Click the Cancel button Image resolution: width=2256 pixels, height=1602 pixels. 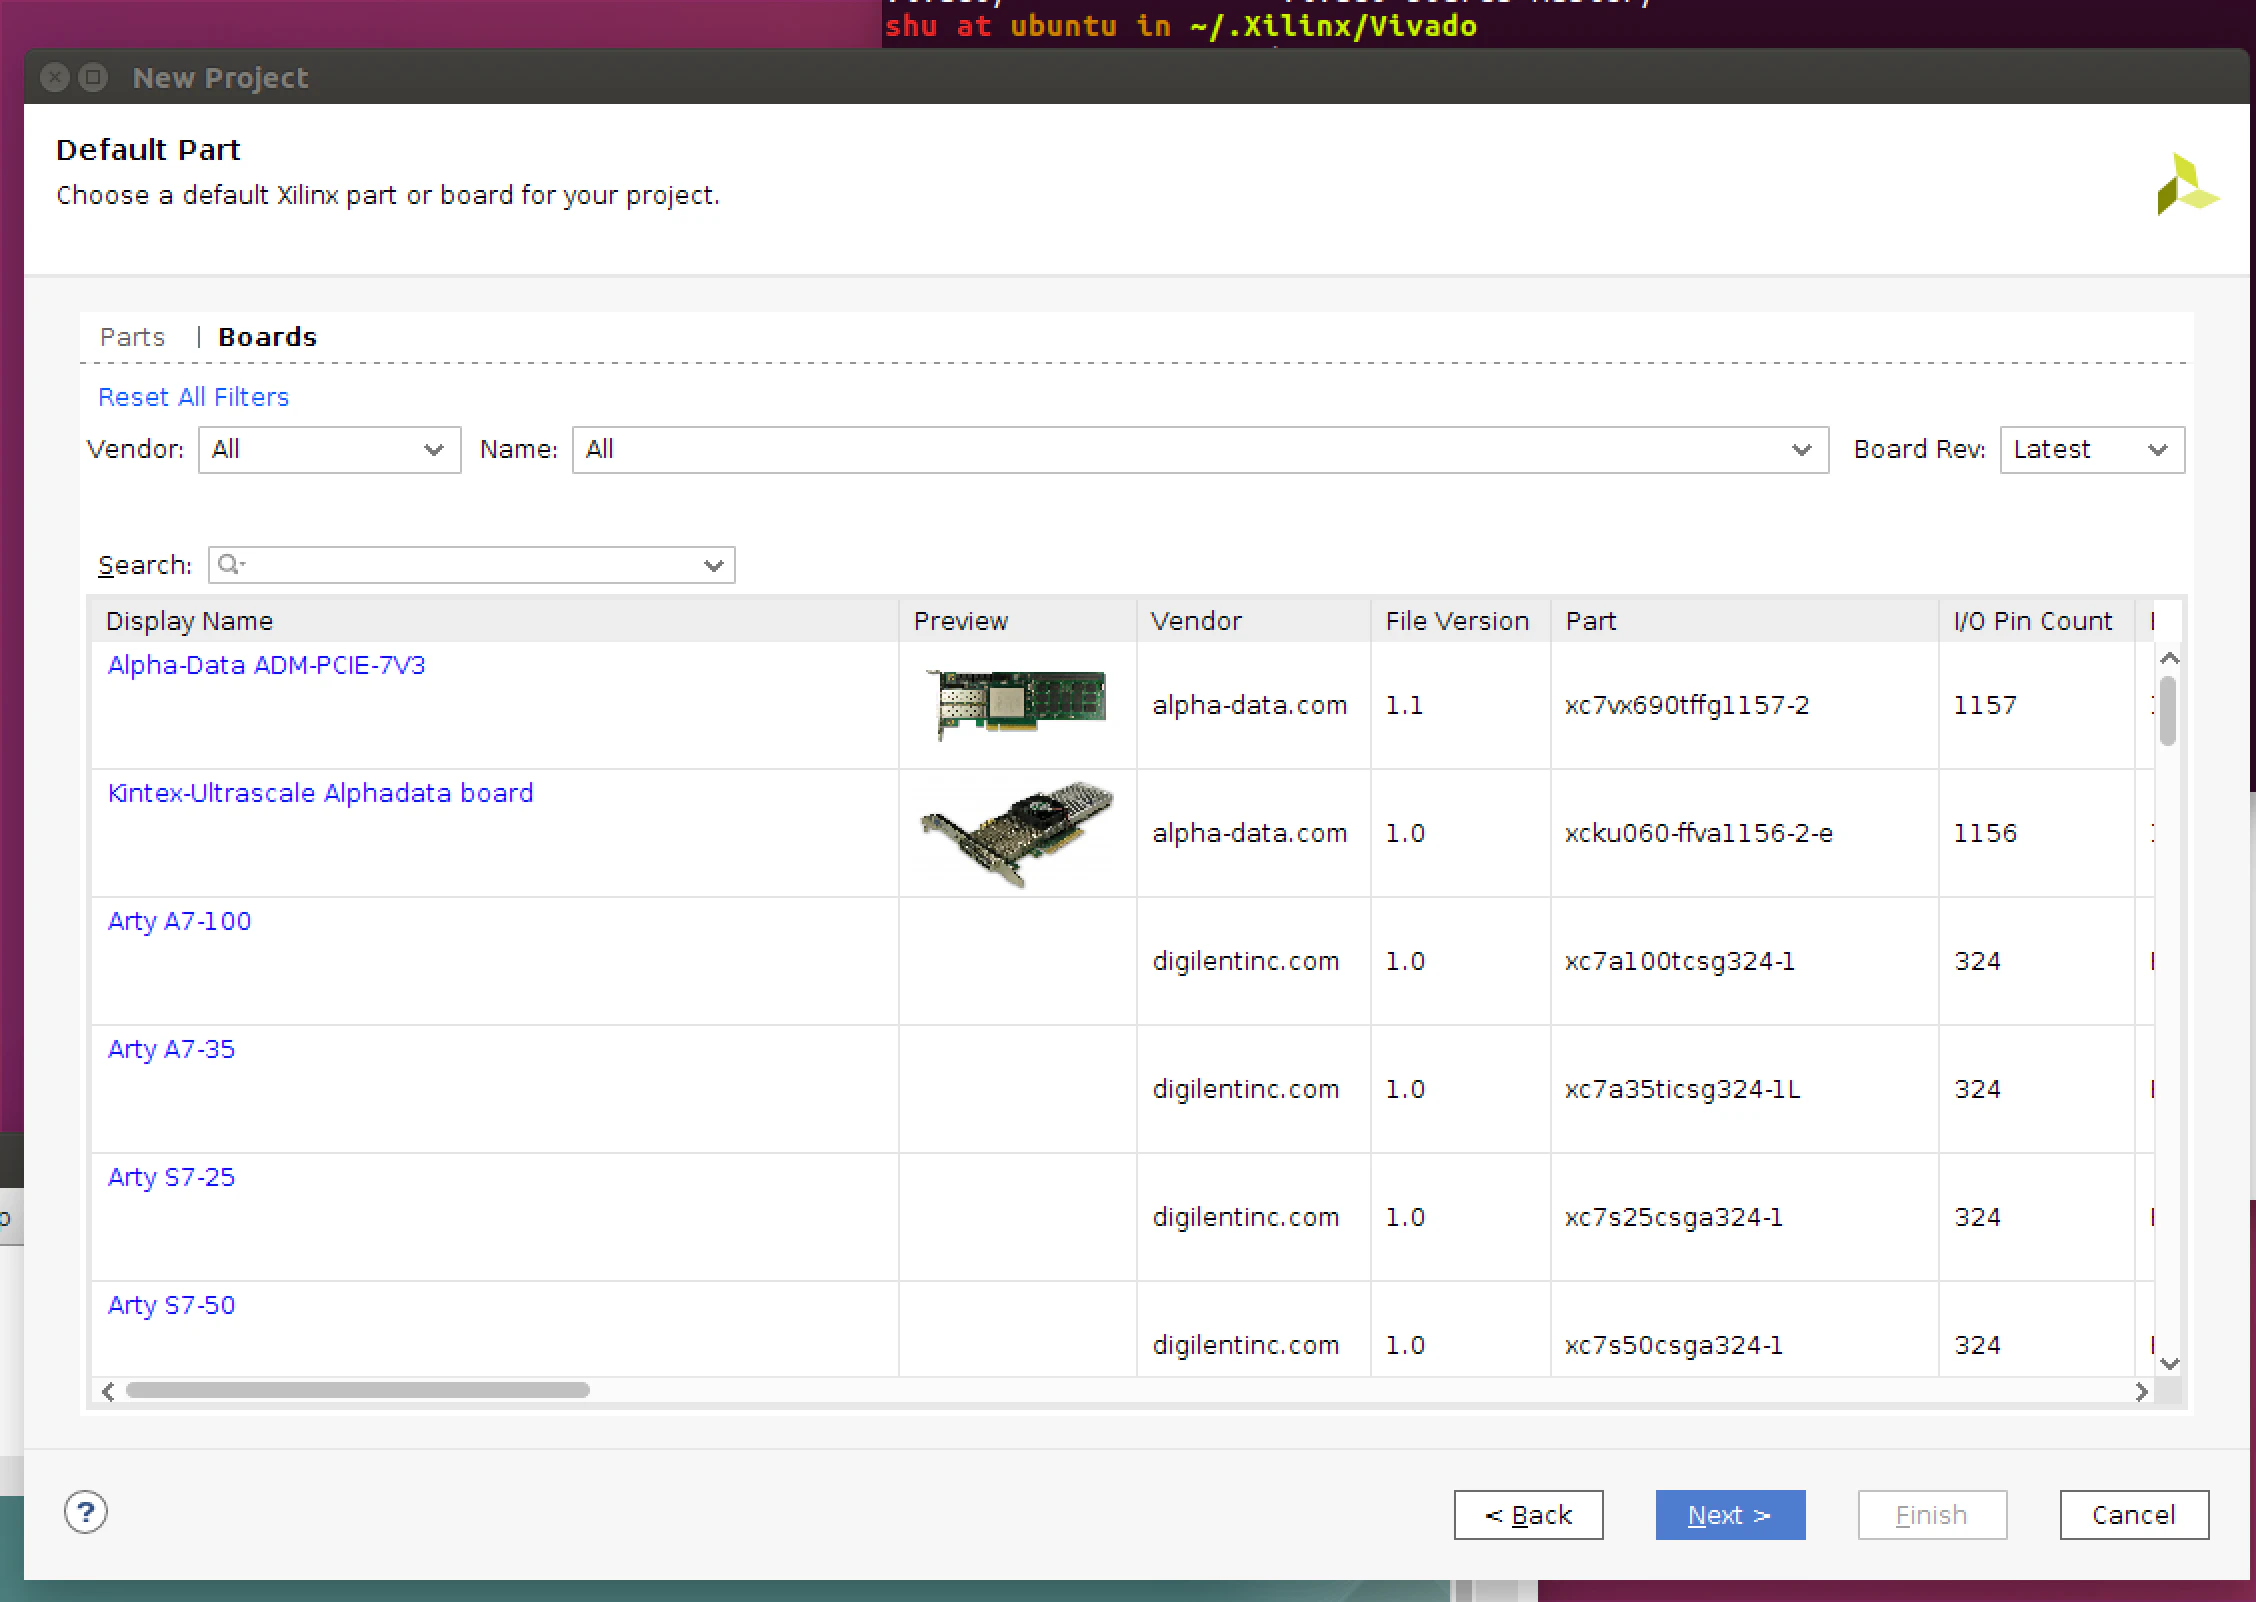2134,1515
